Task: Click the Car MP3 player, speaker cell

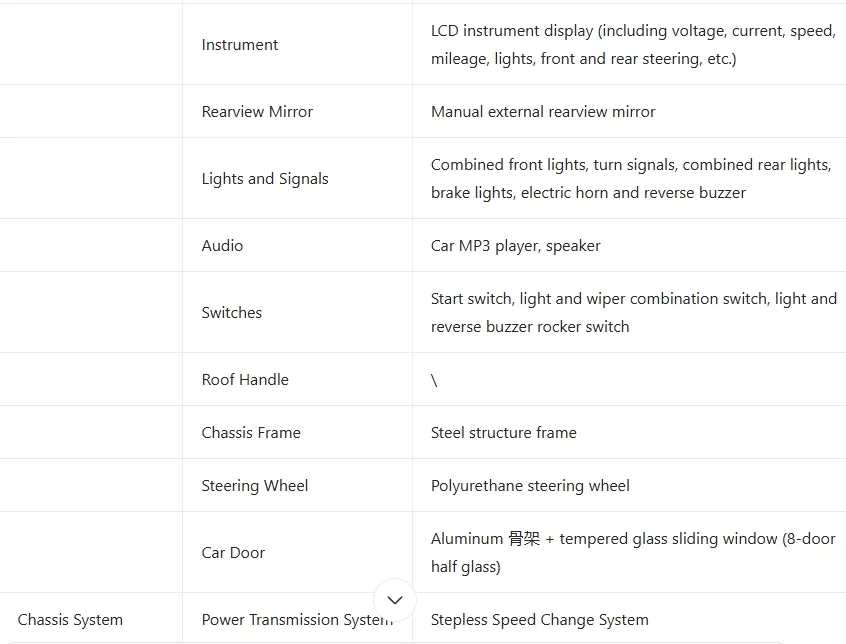Action: [x=515, y=245]
